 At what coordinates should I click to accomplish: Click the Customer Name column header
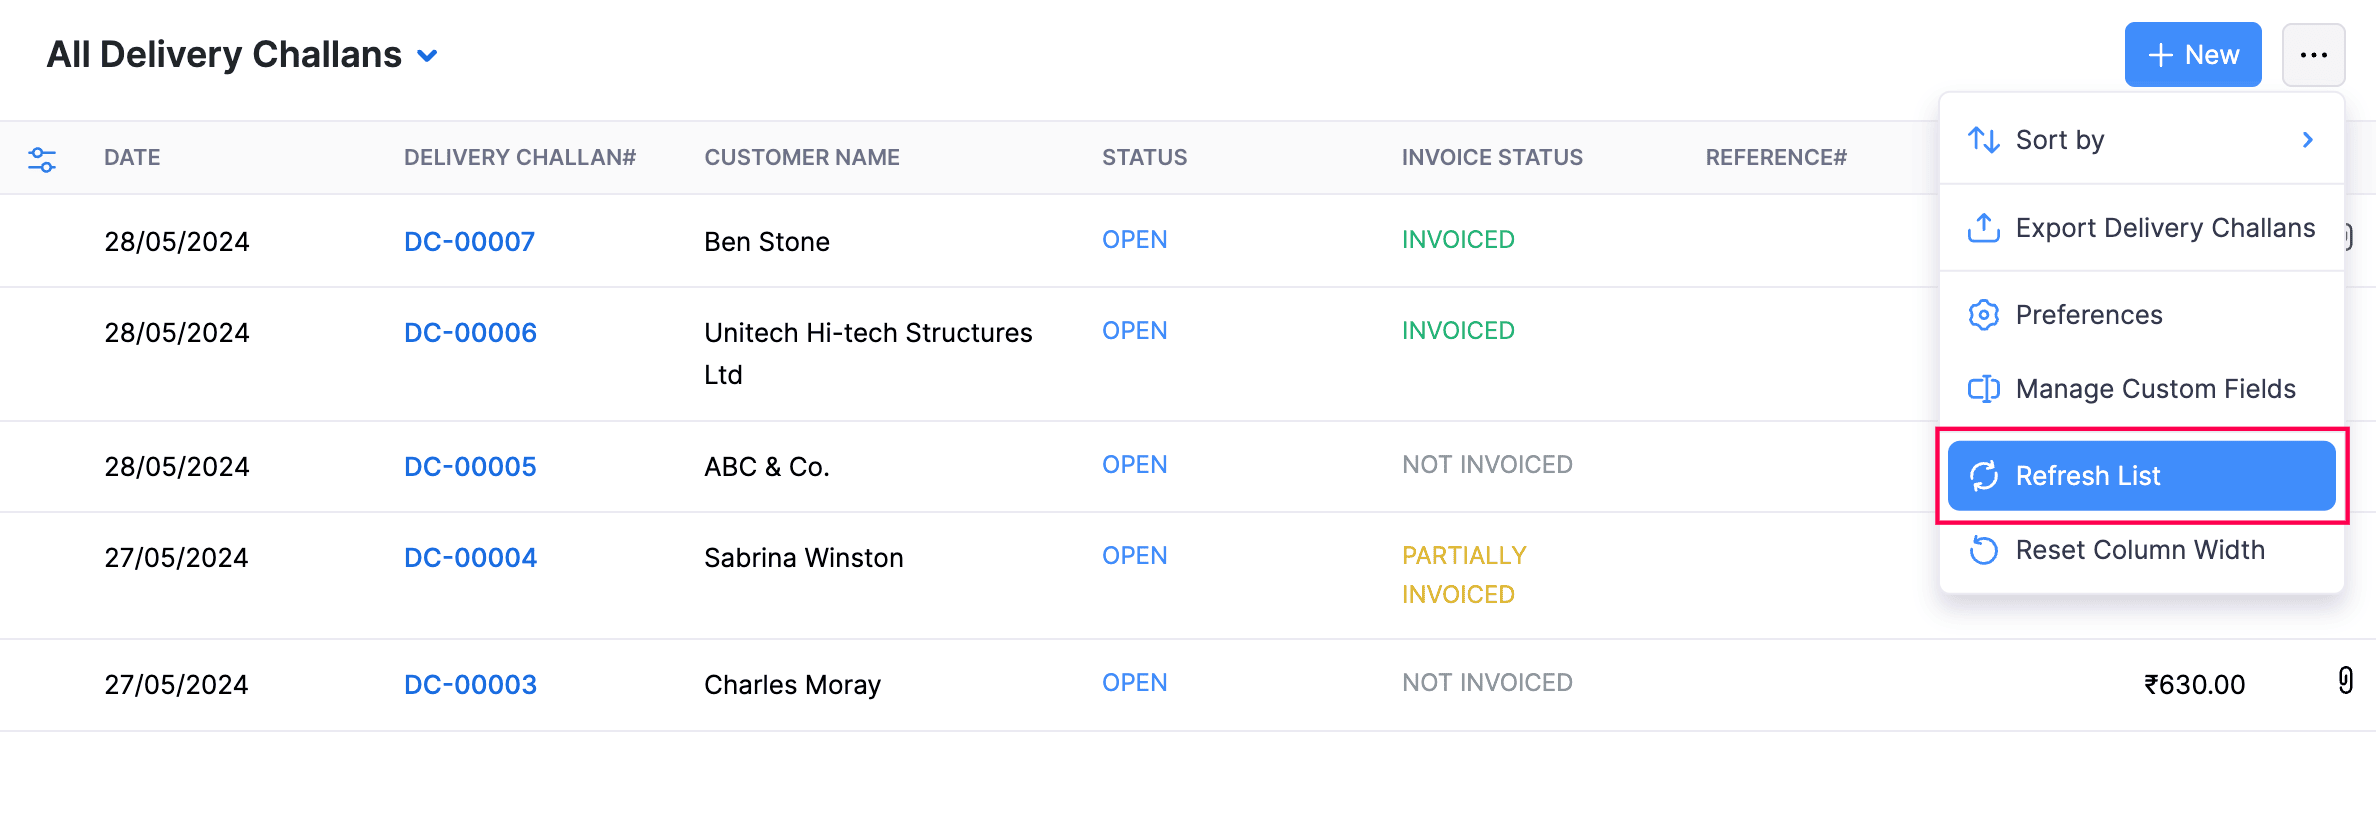tap(801, 158)
